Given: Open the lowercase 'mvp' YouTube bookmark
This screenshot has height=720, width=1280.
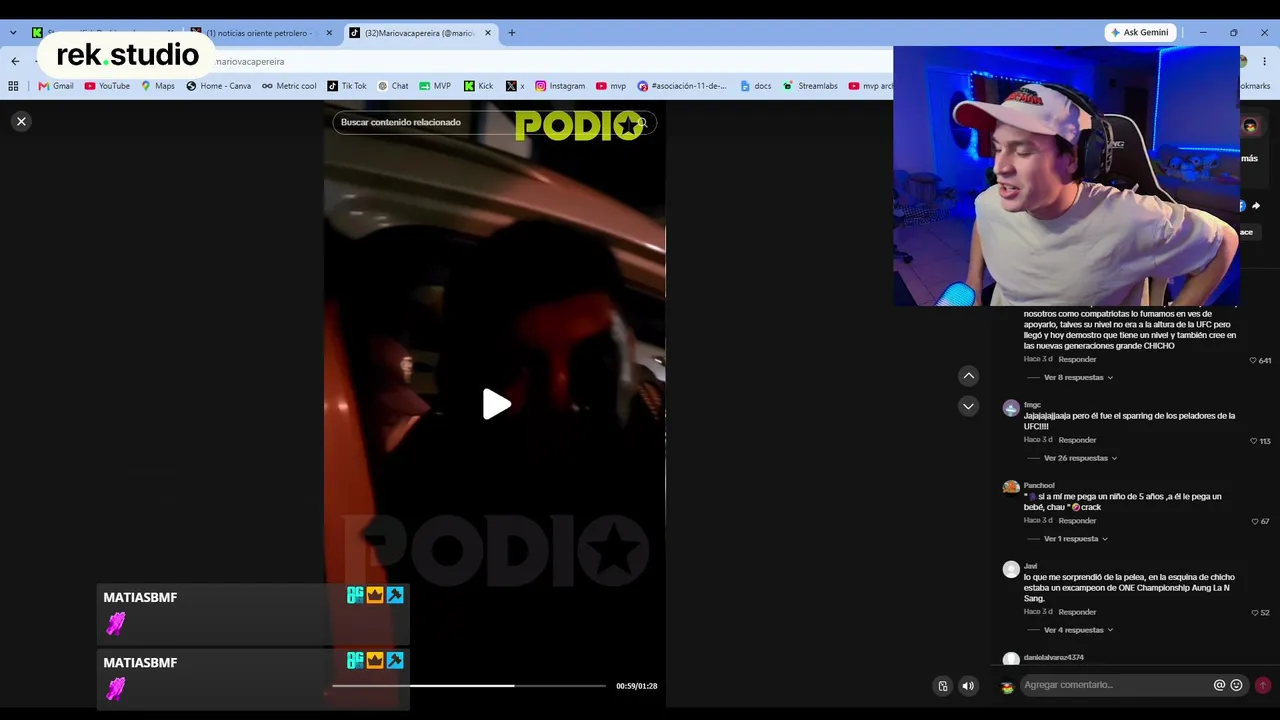Looking at the screenshot, I should coord(611,86).
